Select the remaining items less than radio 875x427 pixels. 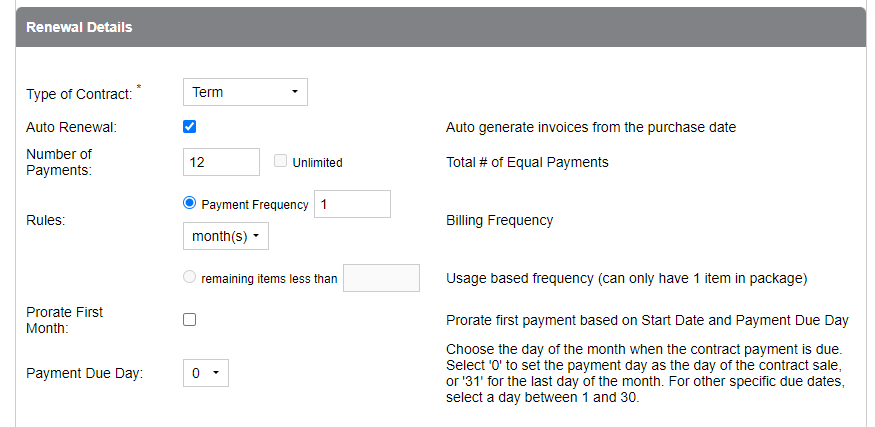(x=190, y=278)
